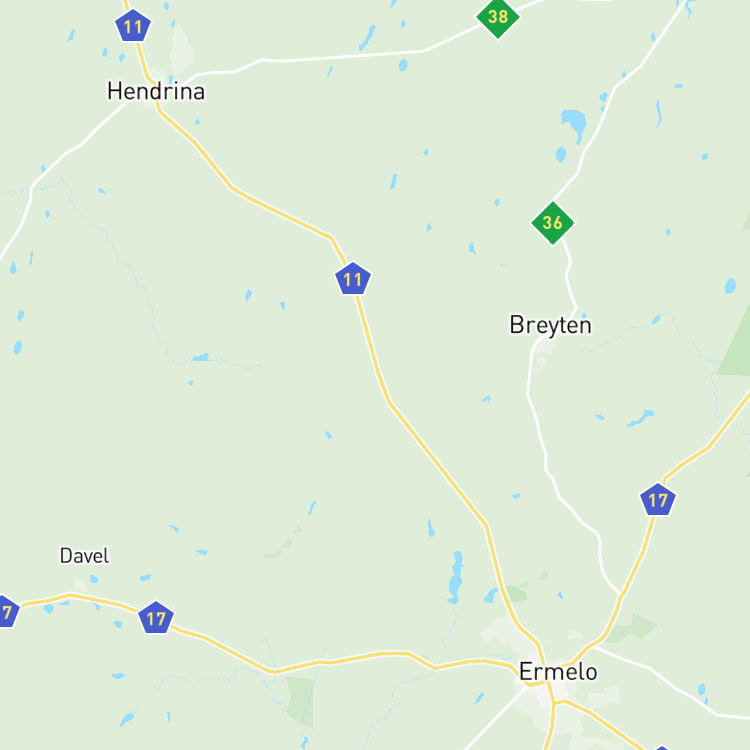Screen dimensions: 750x750
Task: Click the large lake north of route 36 marker
Action: point(574,124)
